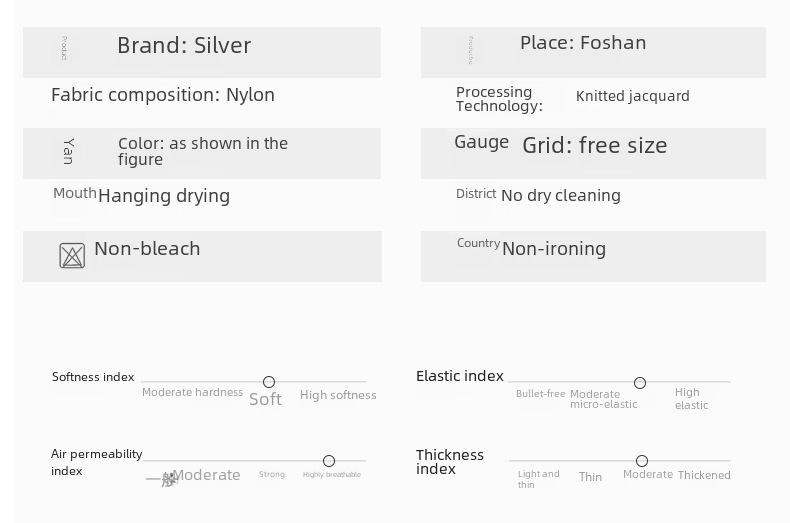The width and height of the screenshot is (790, 523).
Task: Click the Non-ironing label
Action: tap(554, 248)
